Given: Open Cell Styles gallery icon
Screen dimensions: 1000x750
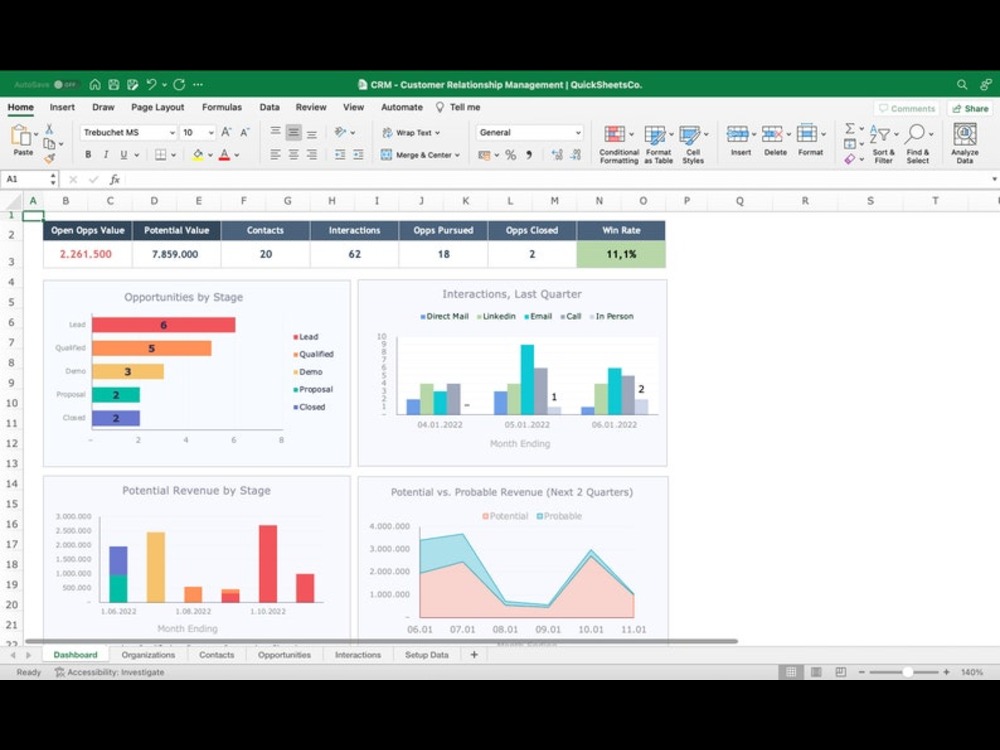Looking at the screenshot, I should pyautogui.click(x=689, y=135).
